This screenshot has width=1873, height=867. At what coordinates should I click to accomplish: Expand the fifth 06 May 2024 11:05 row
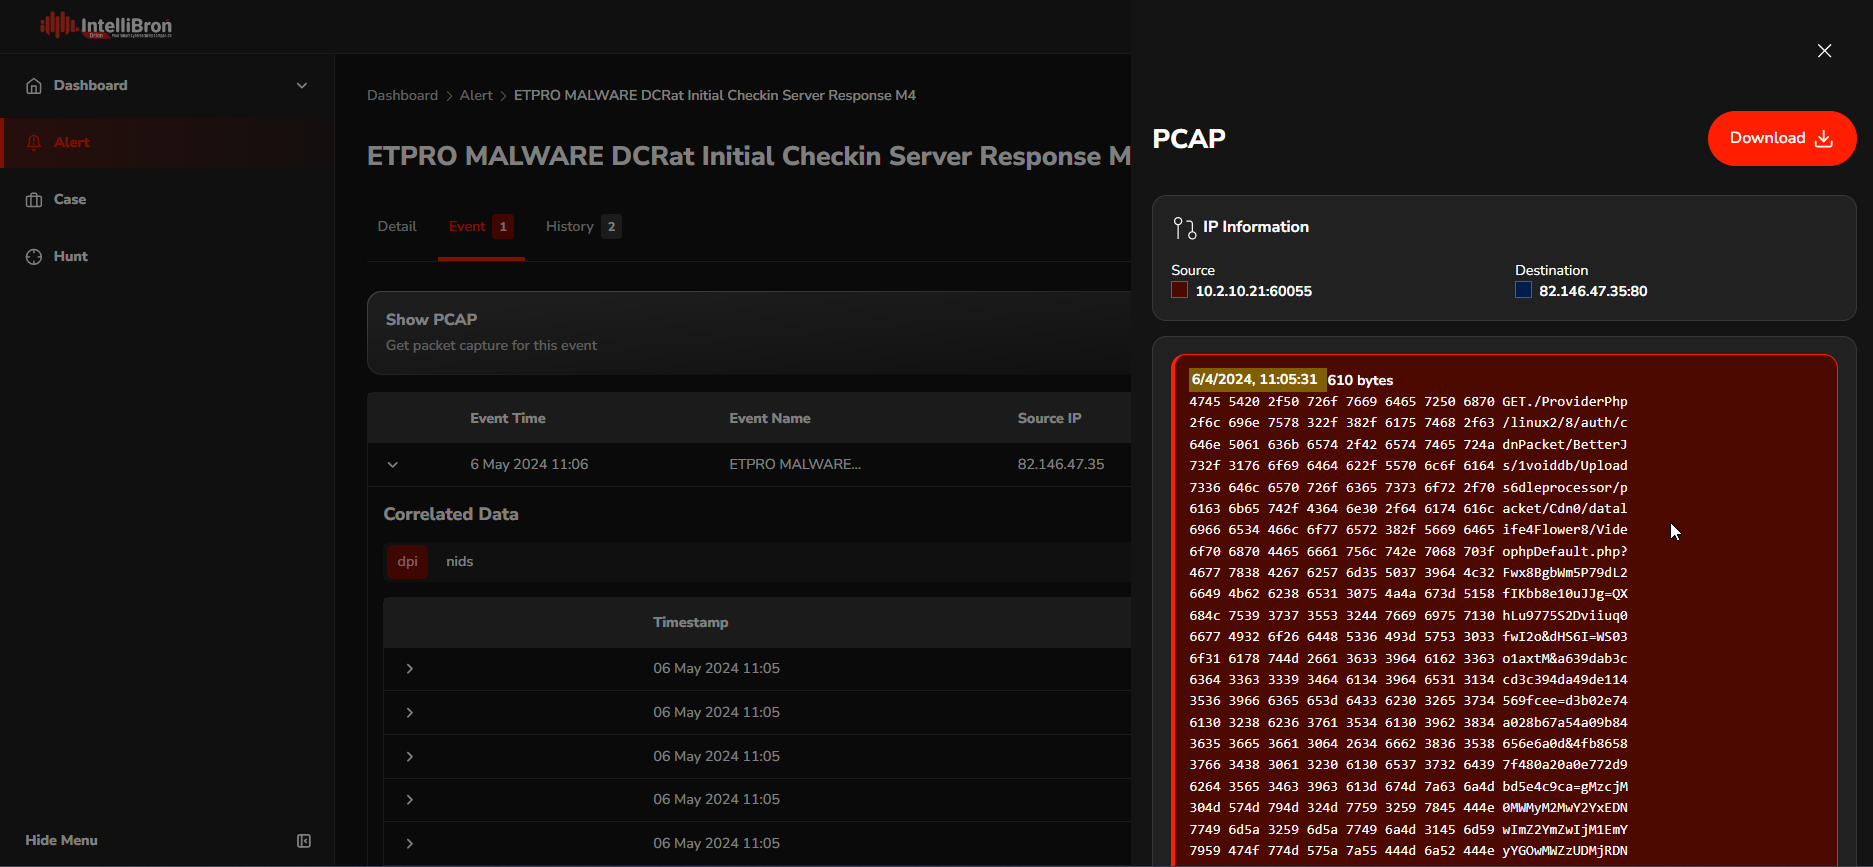point(409,844)
